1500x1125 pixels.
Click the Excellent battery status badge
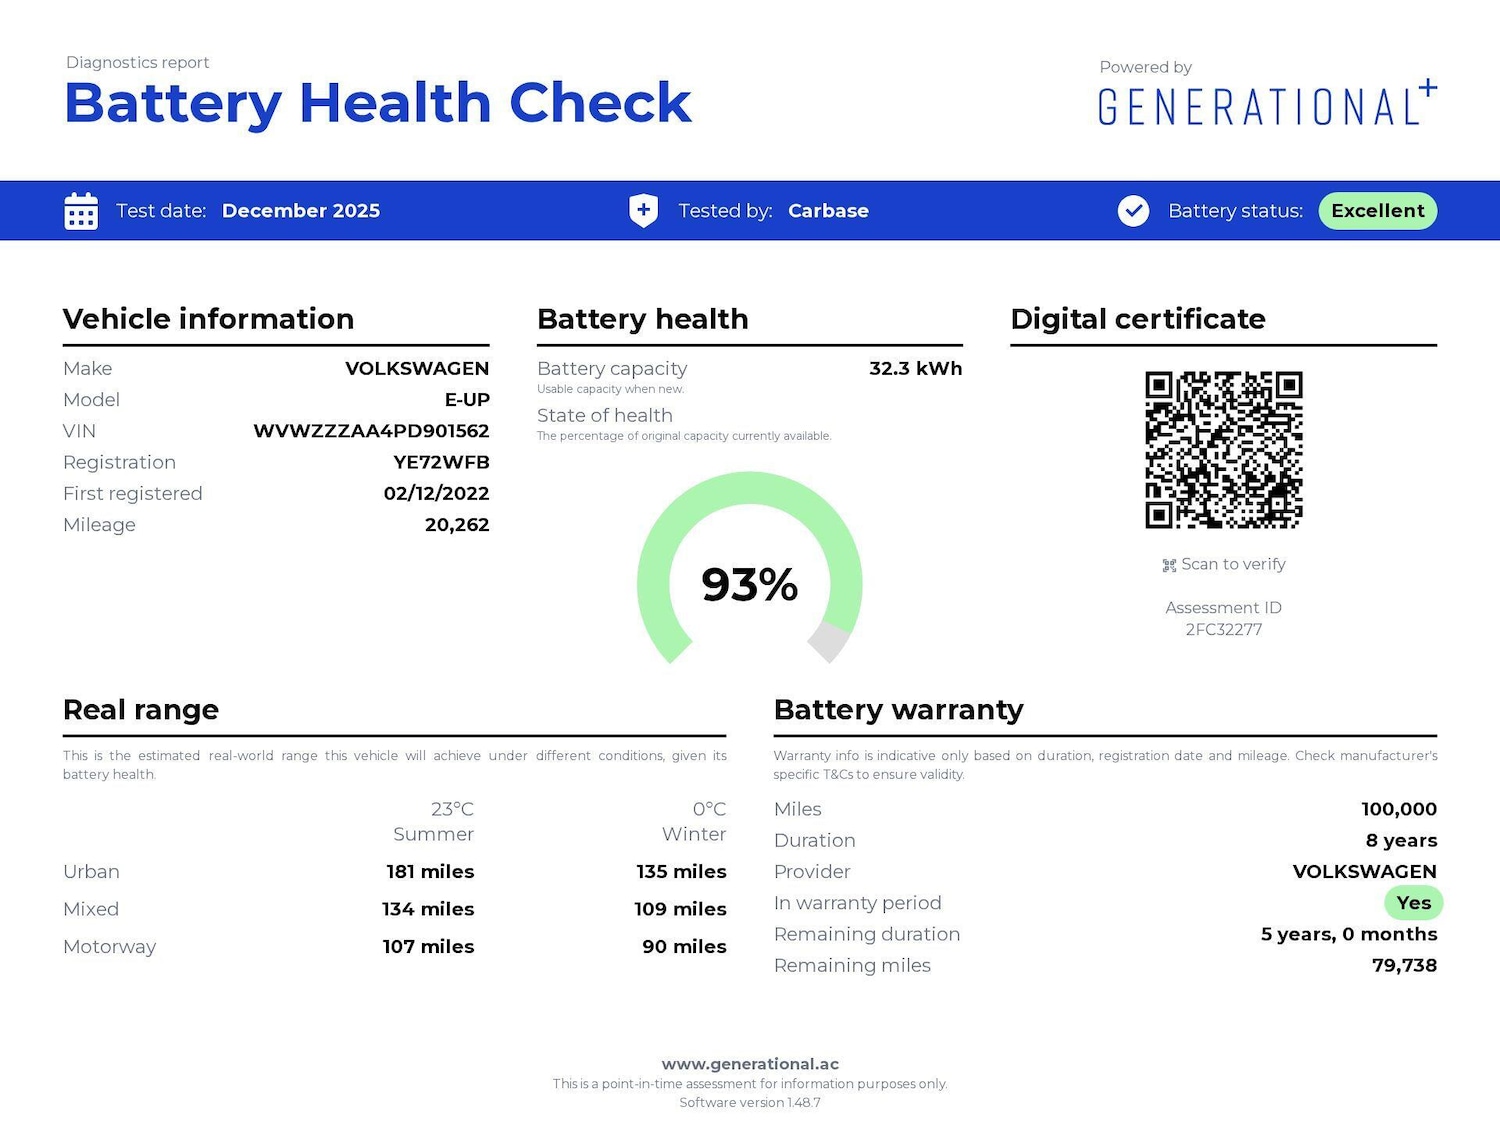point(1377,211)
